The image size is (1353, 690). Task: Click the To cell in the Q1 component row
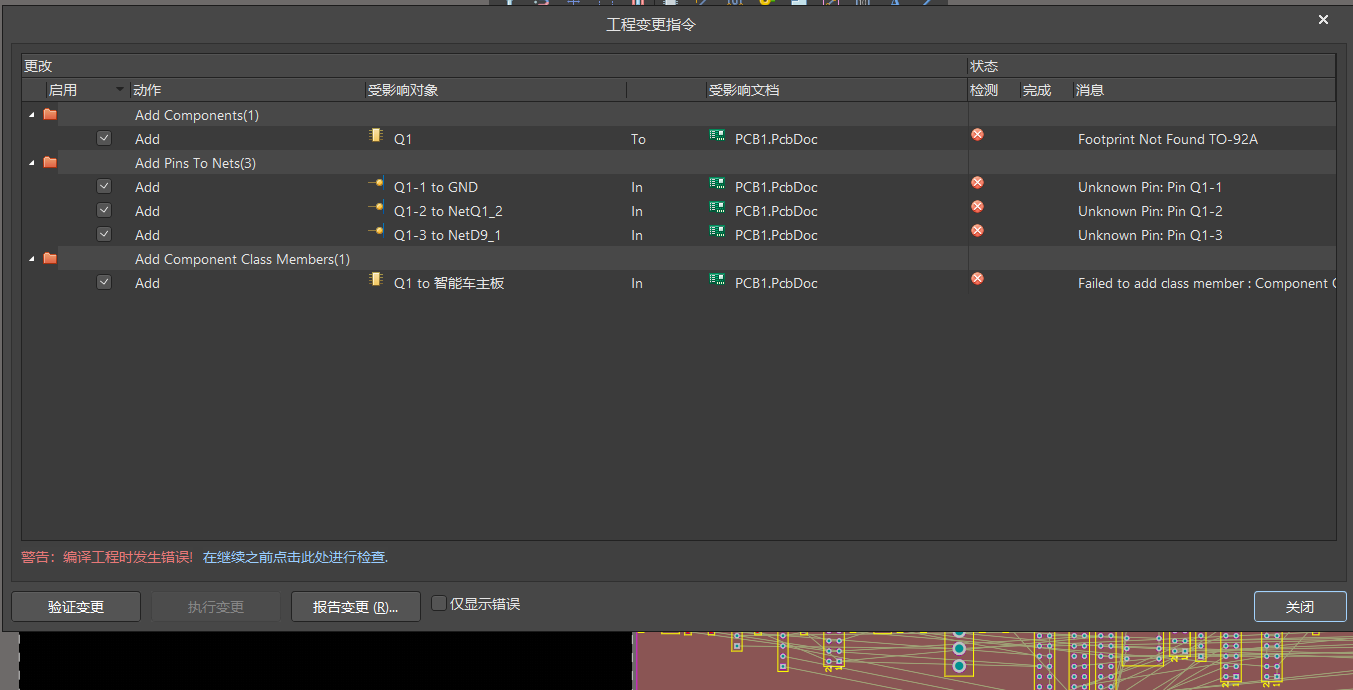click(x=638, y=139)
